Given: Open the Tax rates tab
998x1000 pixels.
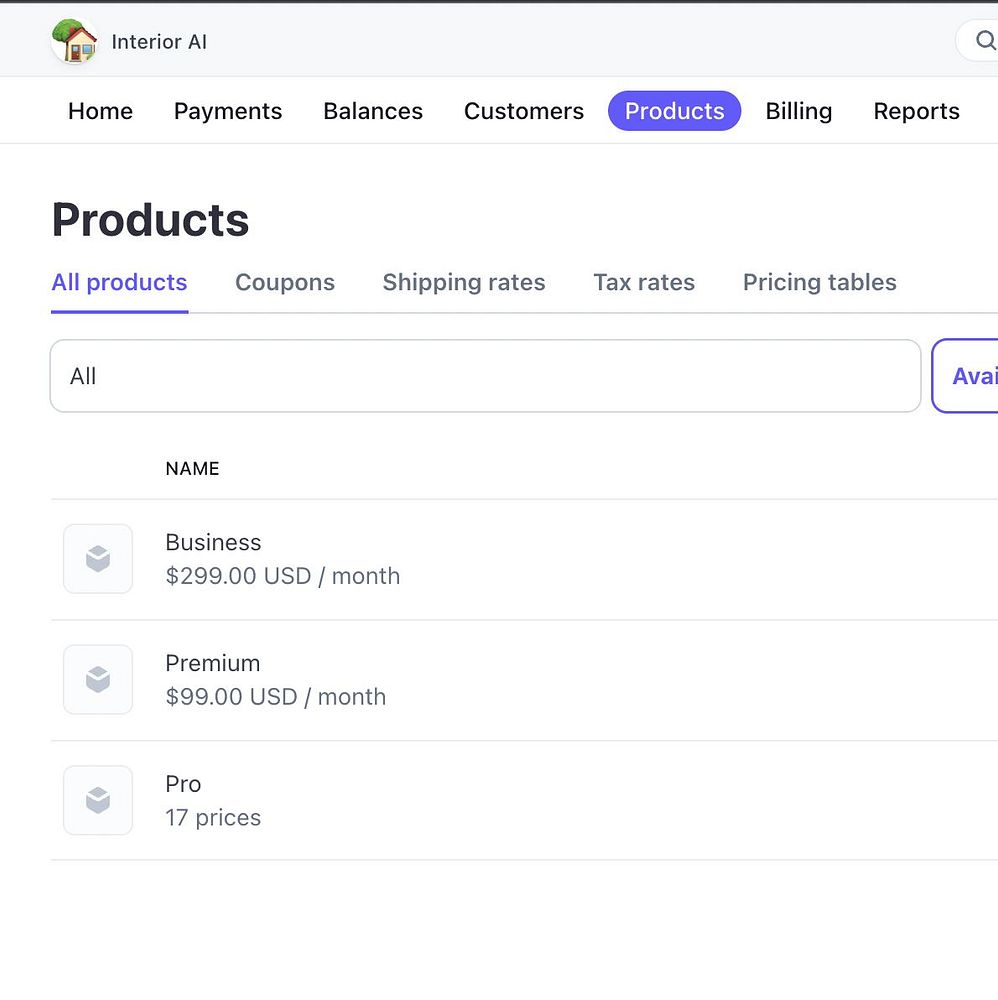Looking at the screenshot, I should click(644, 283).
